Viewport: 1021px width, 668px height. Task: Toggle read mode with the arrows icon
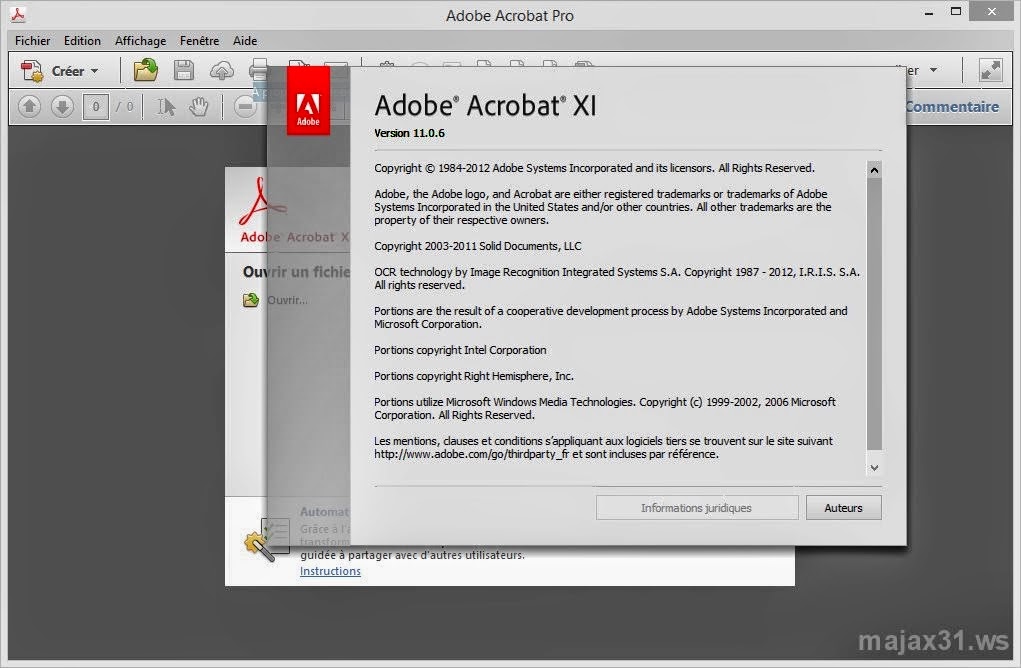pos(990,70)
